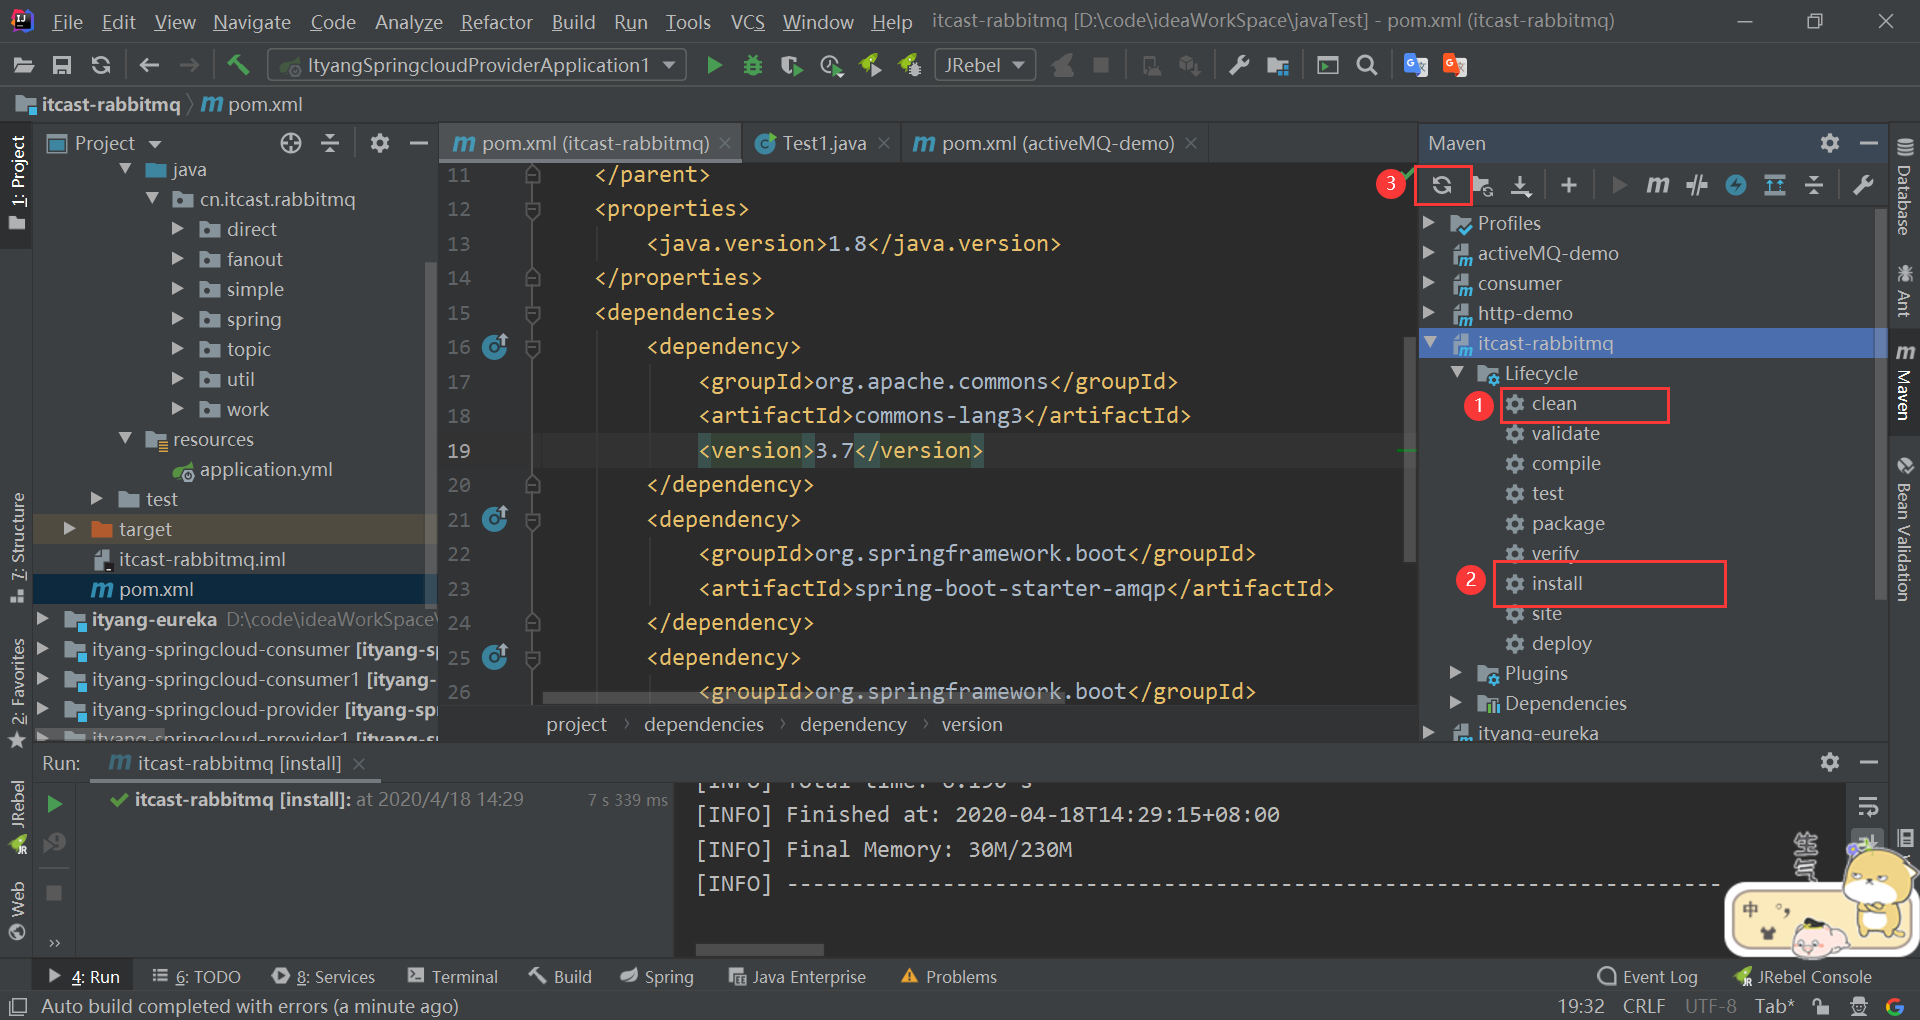Open the run configuration dropdown
The height and width of the screenshot is (1020, 1920).
tap(477, 66)
